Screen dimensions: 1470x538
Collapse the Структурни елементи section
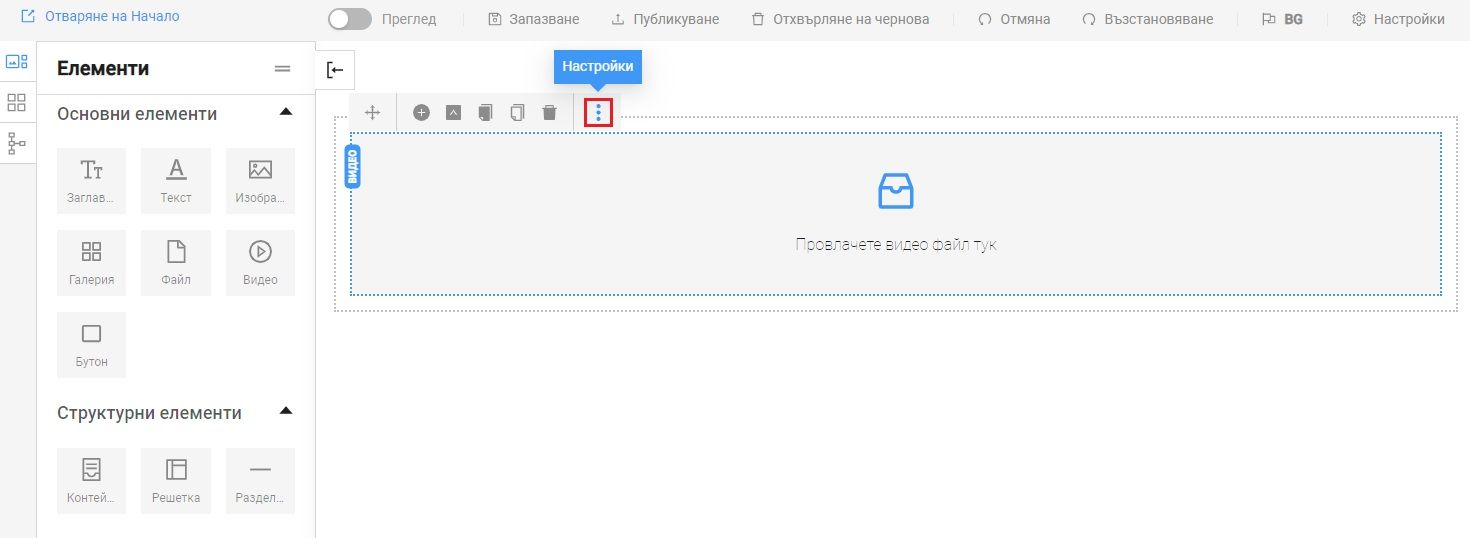click(x=286, y=411)
